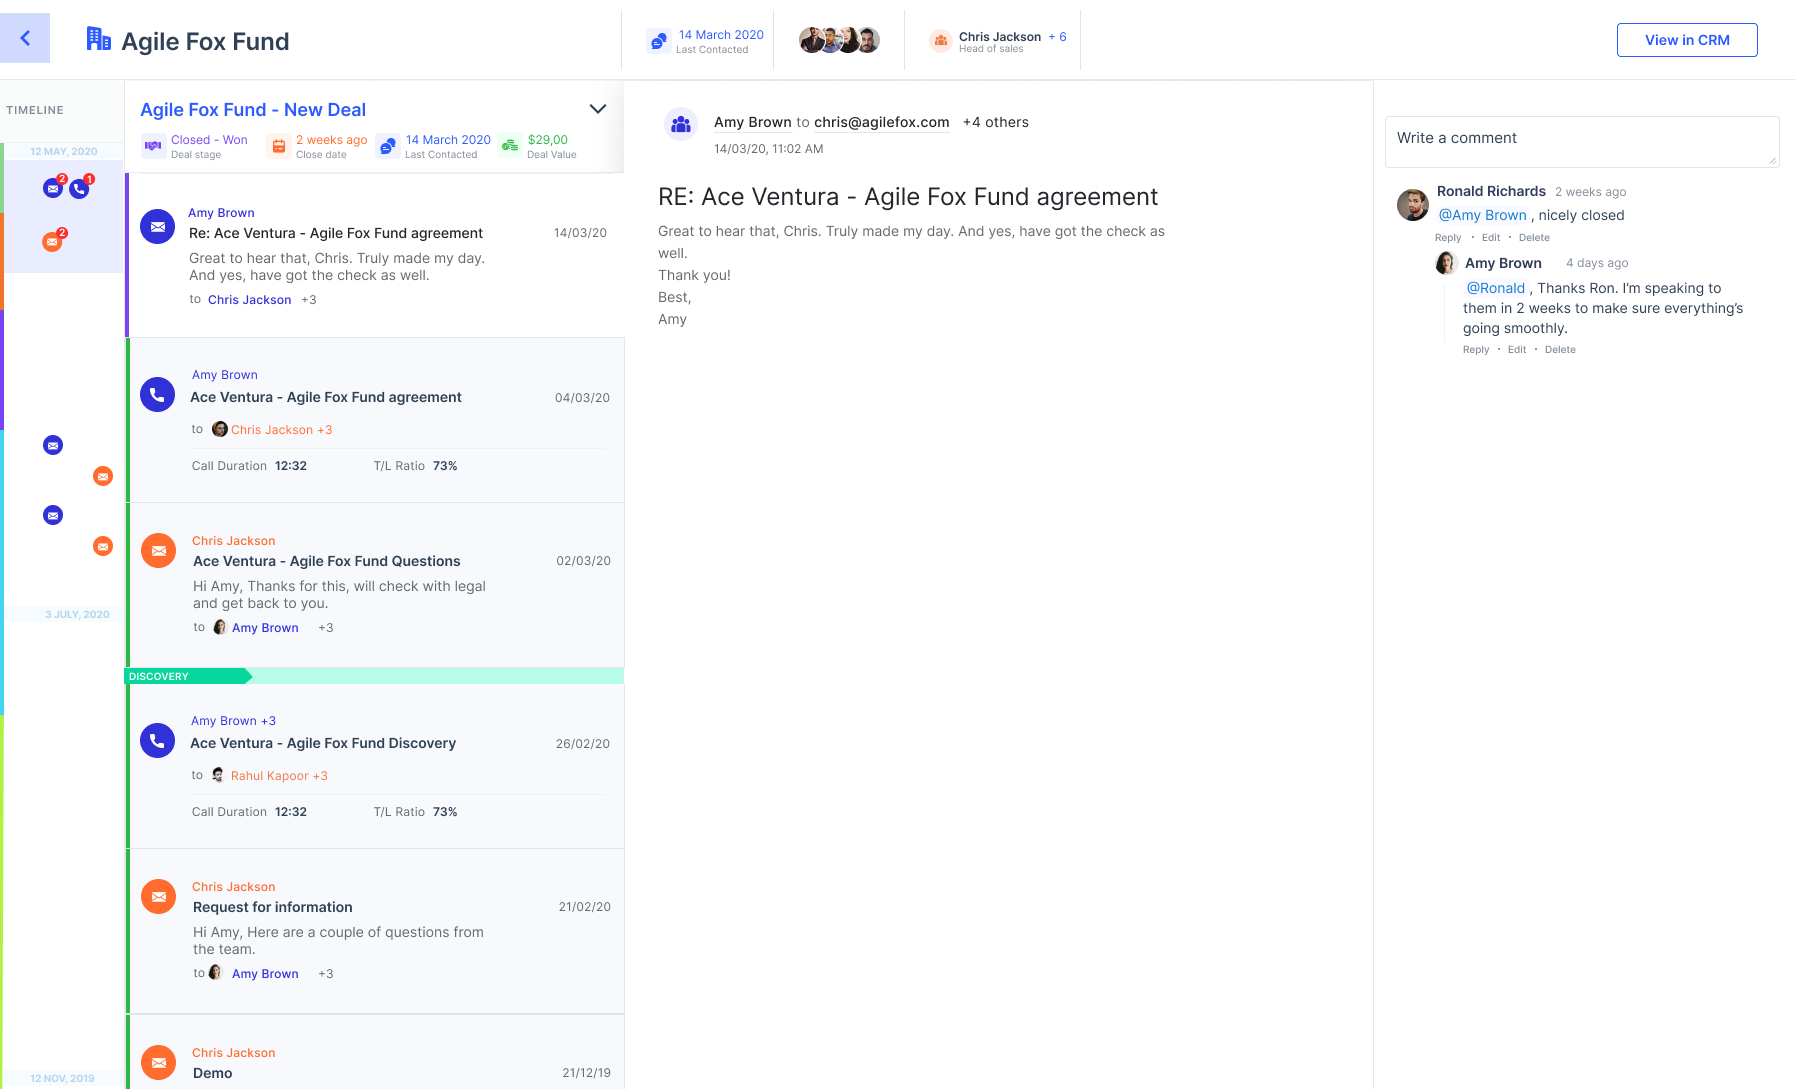Click the Agile Fox Fund building icon
This screenshot has width=1795, height=1089.
click(98, 39)
